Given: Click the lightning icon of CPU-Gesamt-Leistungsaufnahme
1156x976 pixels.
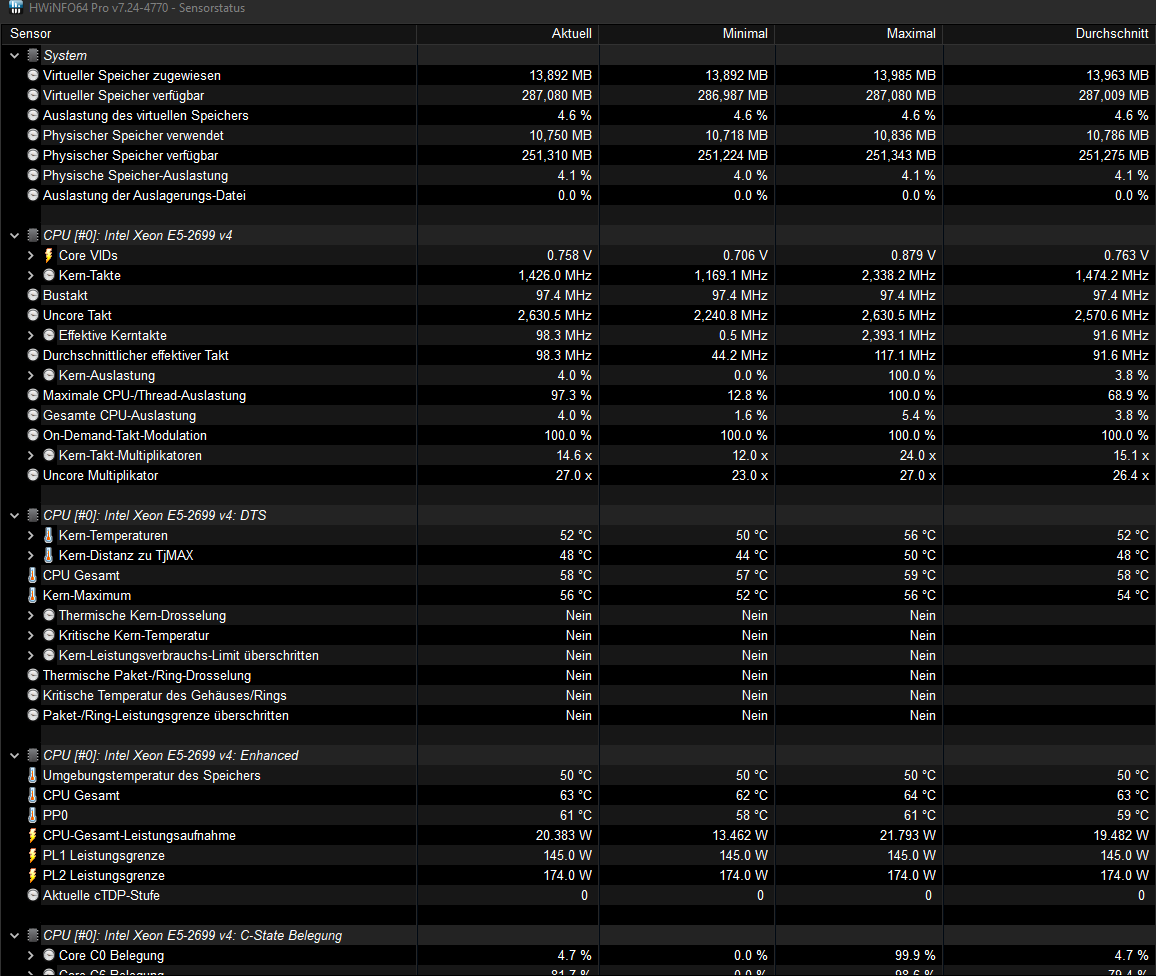Looking at the screenshot, I should [32, 835].
